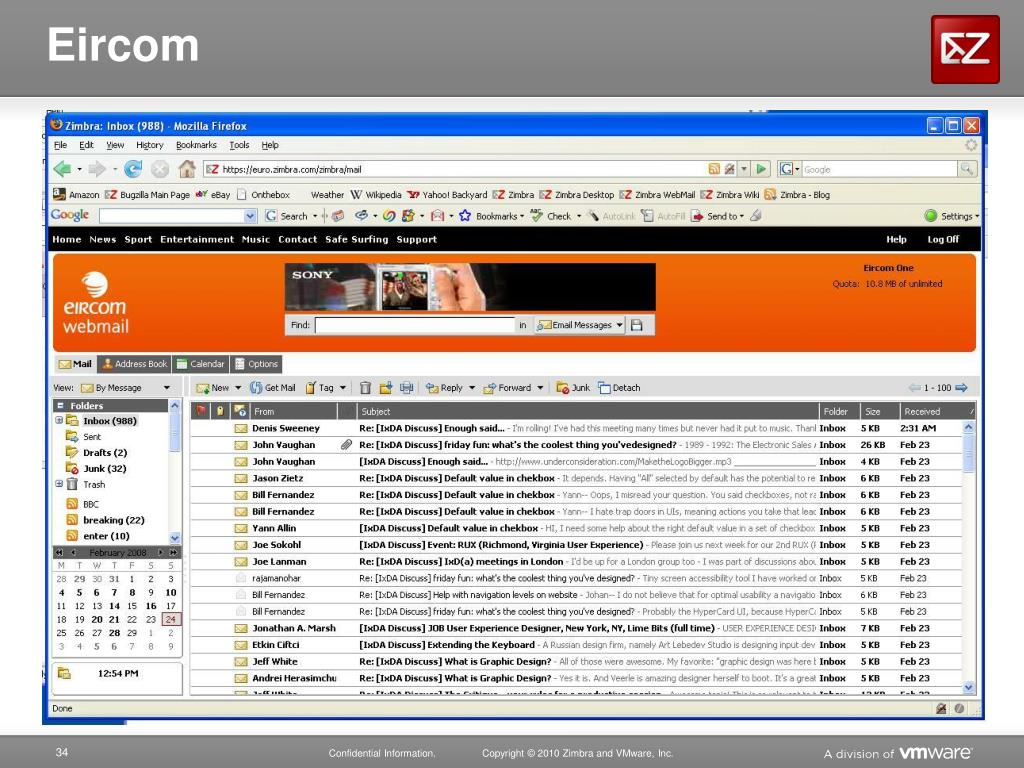Open the Tag dropdown menu
1024x768 pixels.
[x=342, y=388]
